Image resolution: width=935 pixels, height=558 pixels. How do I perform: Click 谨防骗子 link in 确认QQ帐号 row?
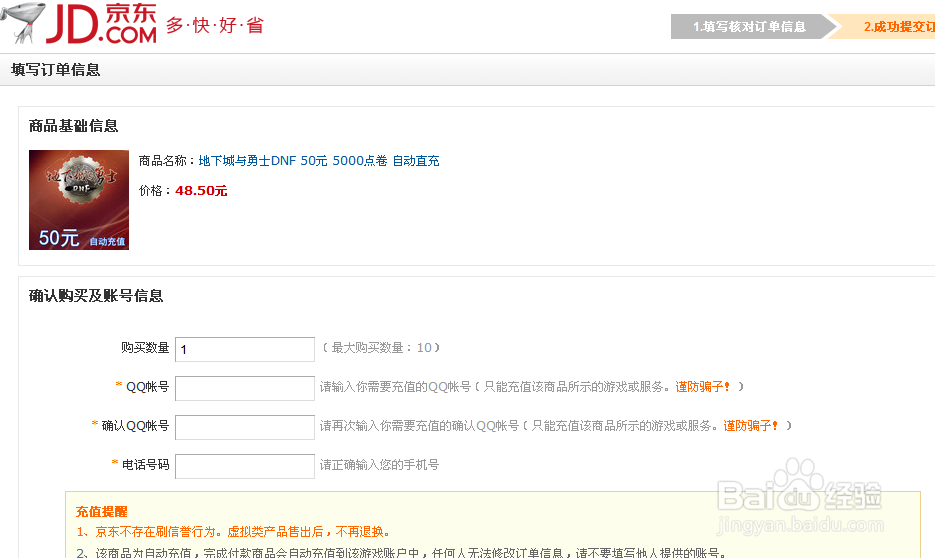(x=751, y=426)
